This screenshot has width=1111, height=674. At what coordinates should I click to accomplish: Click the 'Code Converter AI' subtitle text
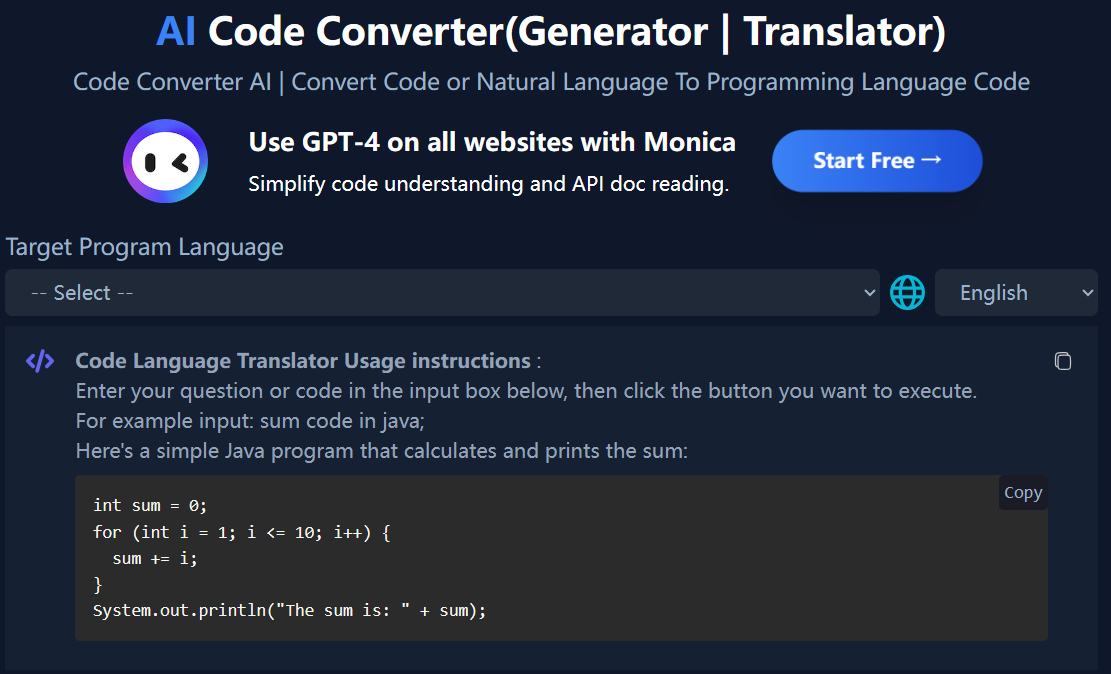click(552, 82)
